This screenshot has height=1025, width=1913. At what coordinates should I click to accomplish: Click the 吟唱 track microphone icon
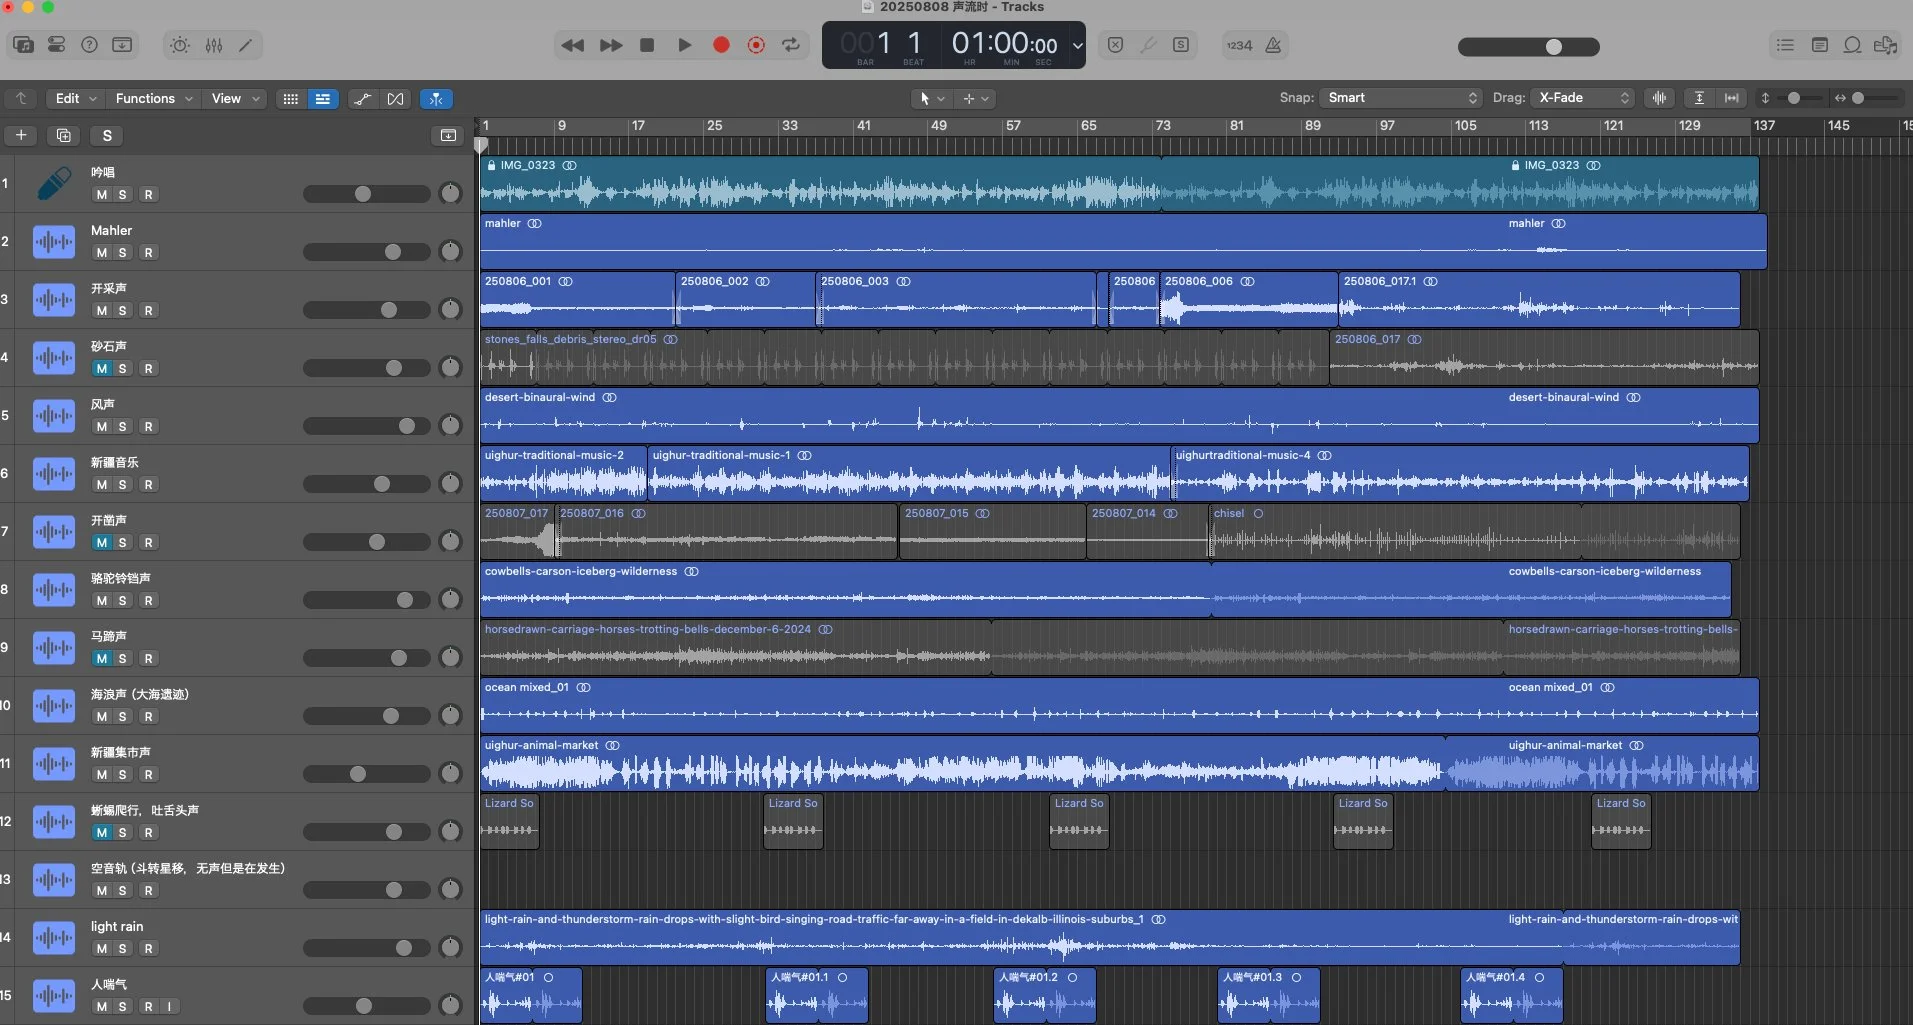54,184
